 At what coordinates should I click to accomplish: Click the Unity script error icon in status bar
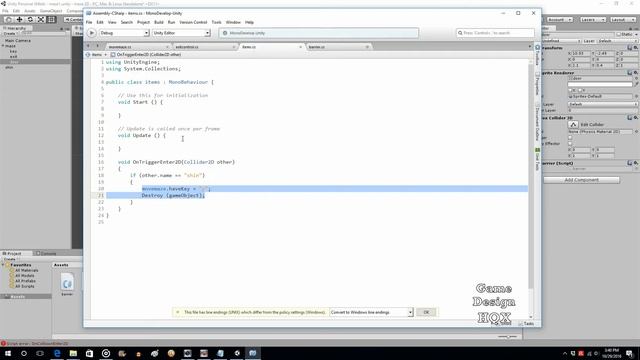click(3, 344)
